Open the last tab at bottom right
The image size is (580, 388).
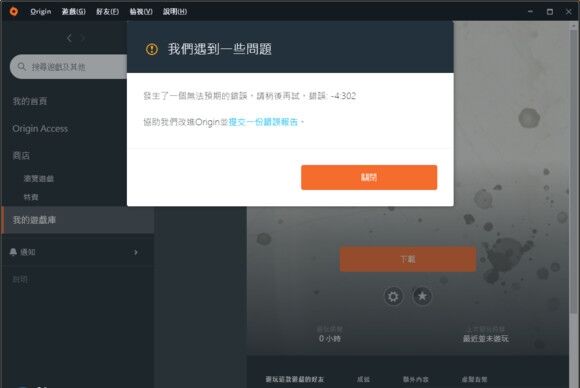tap(474, 379)
